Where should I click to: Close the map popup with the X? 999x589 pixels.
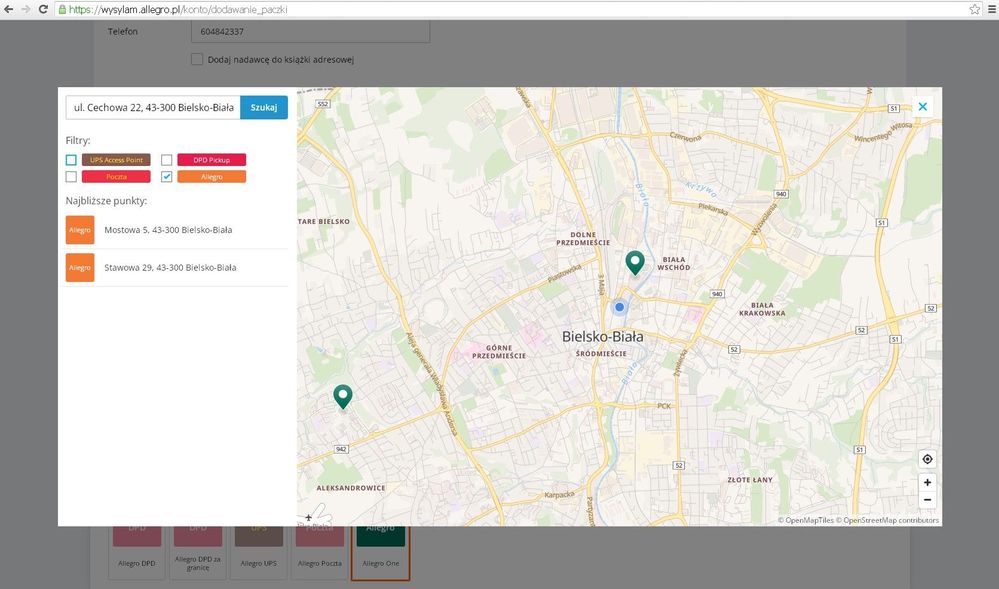coord(923,106)
